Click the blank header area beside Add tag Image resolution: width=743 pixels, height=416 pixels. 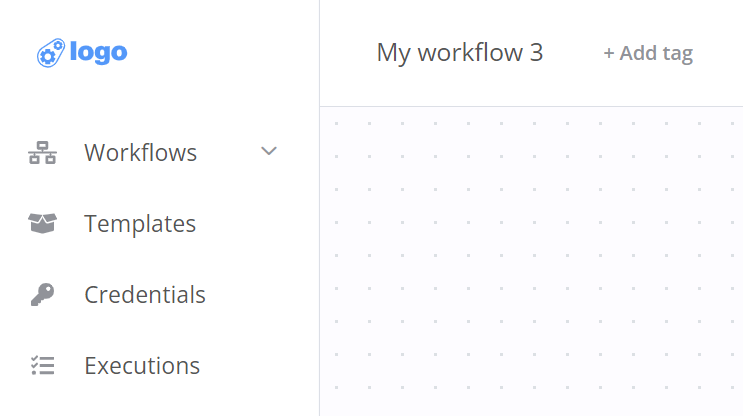(720, 53)
